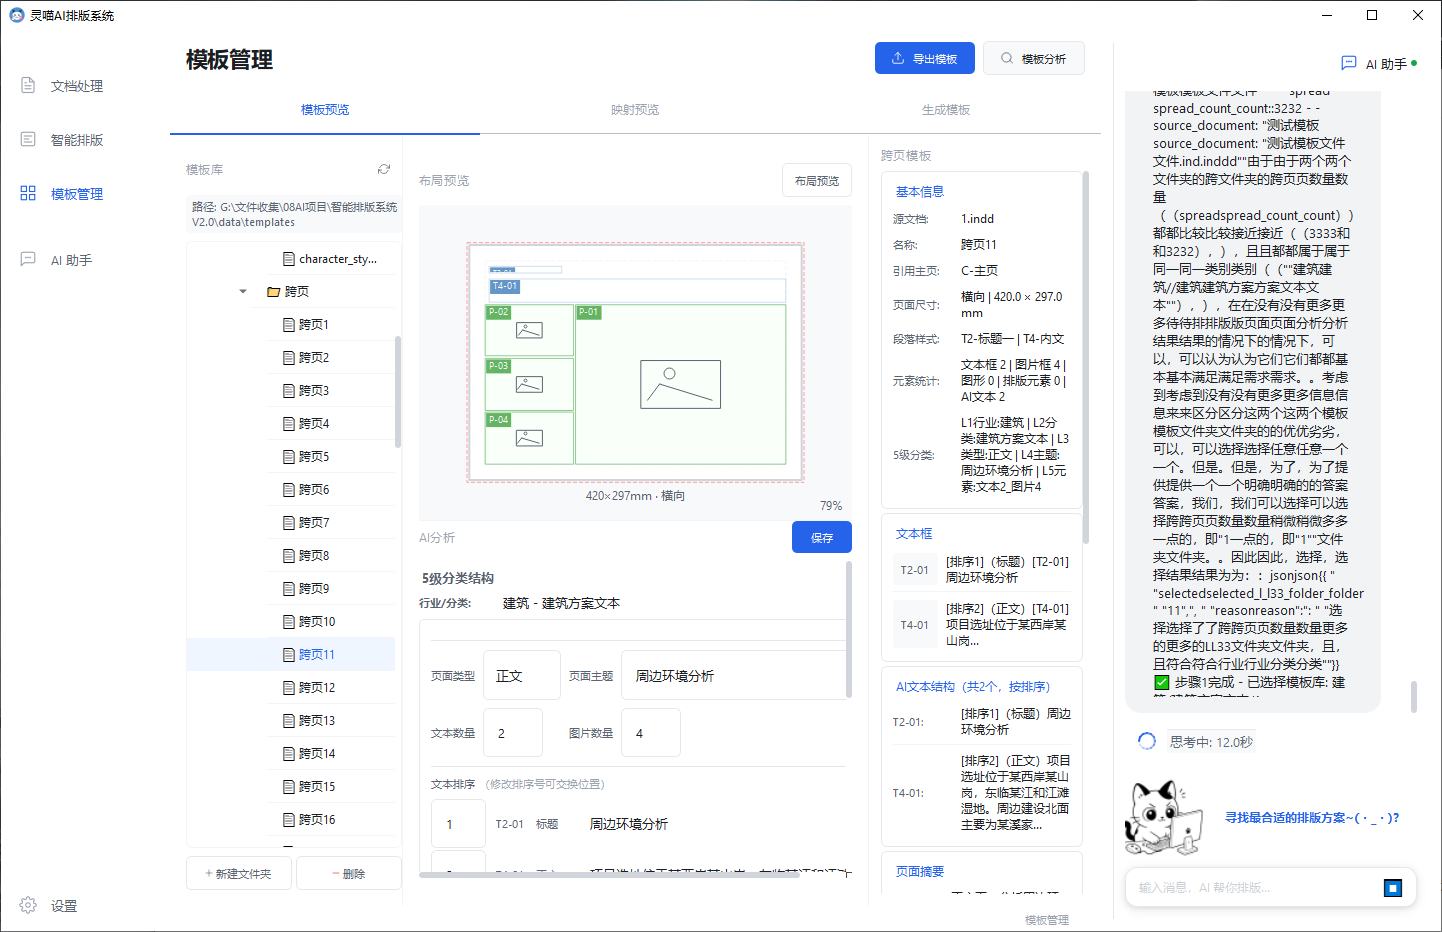Click the AI 助手 sidebar chat icon
The image size is (1442, 932).
coord(28,260)
